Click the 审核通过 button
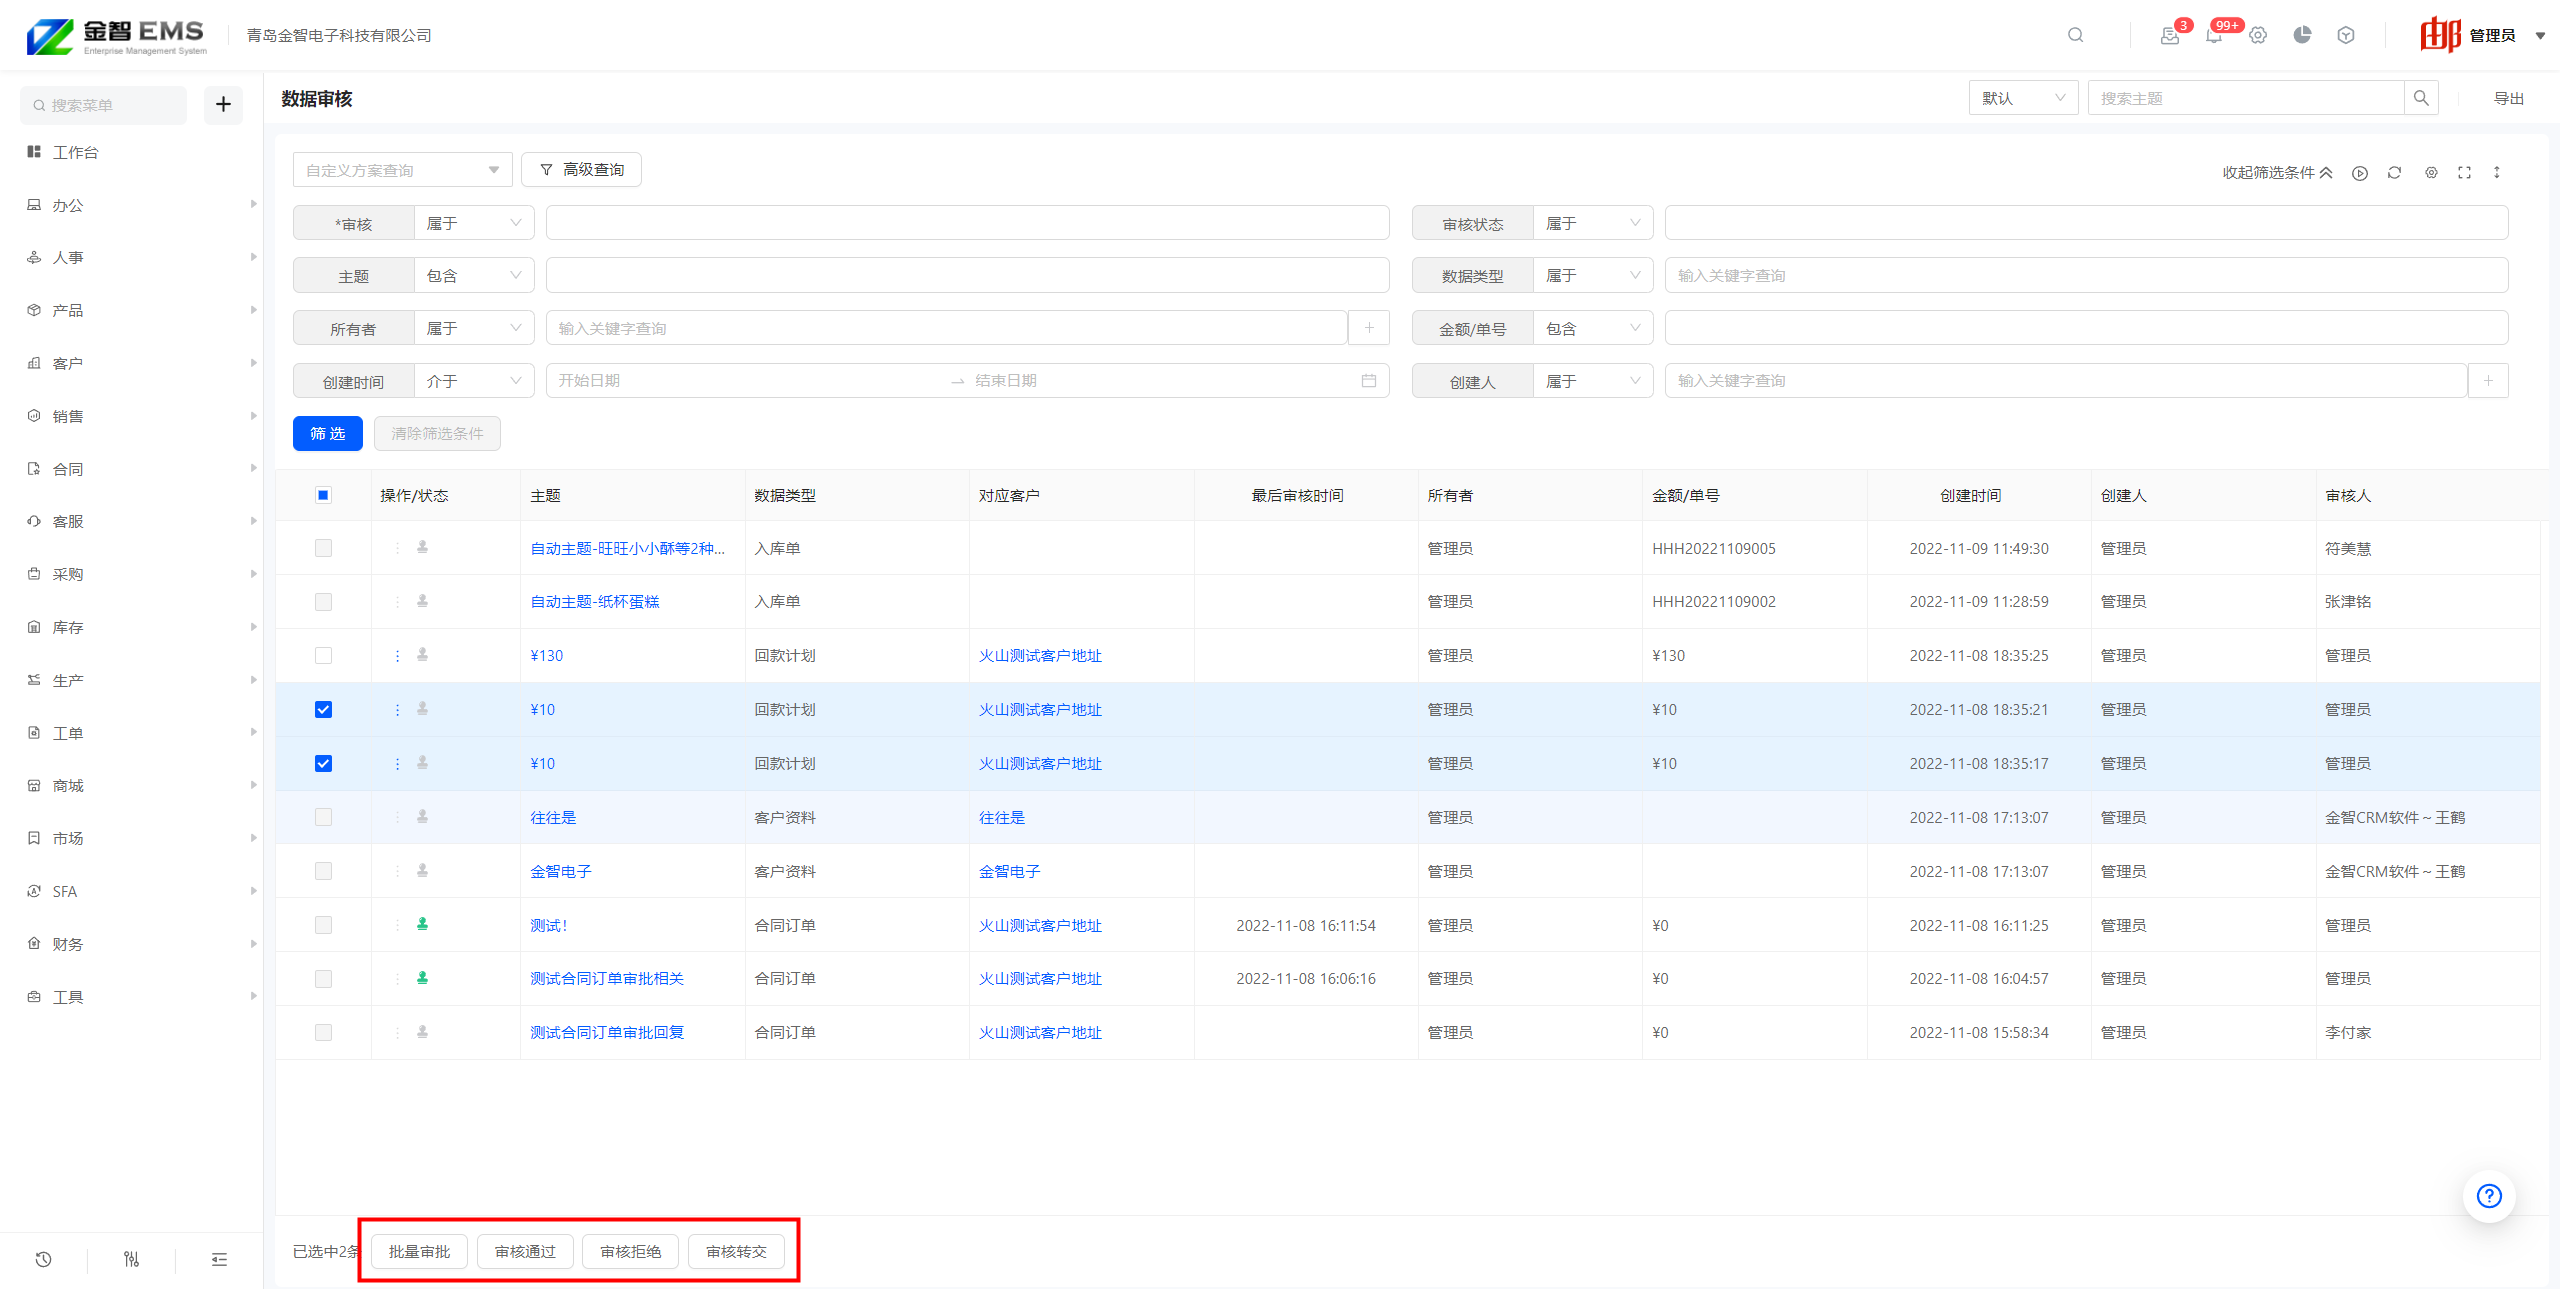This screenshot has height=1289, width=2560. pyautogui.click(x=525, y=1252)
